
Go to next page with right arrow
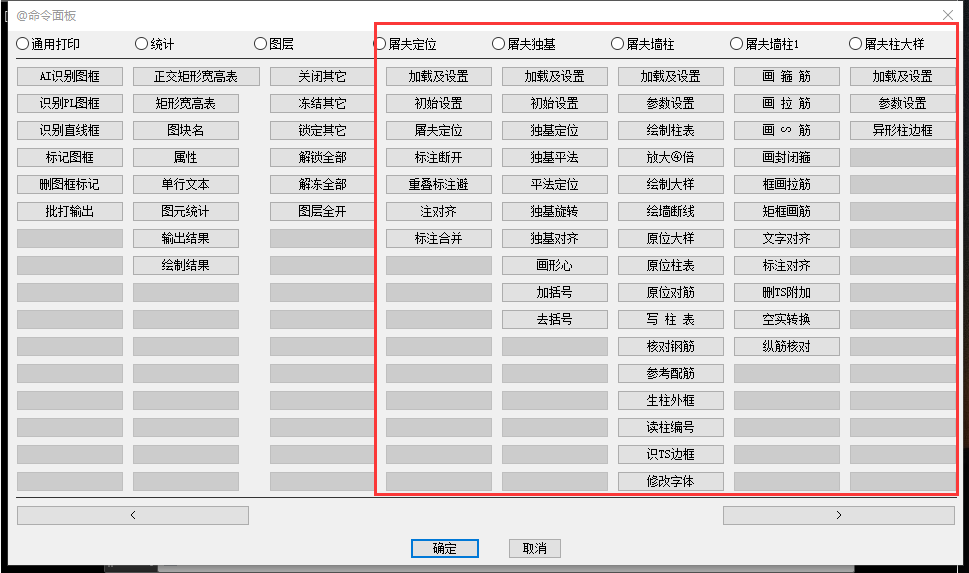(839, 515)
